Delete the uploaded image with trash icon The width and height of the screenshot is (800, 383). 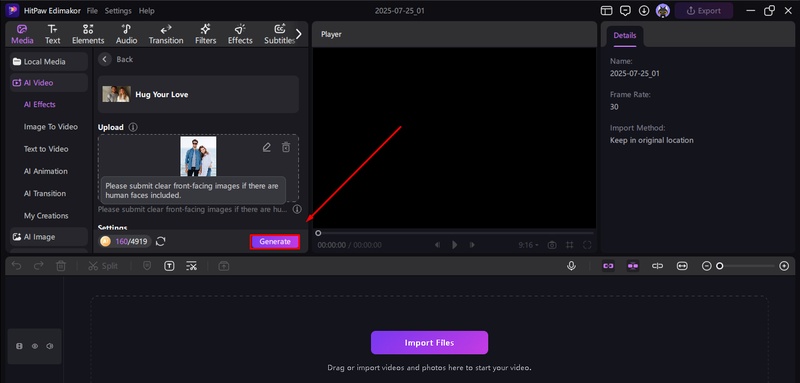tap(286, 147)
